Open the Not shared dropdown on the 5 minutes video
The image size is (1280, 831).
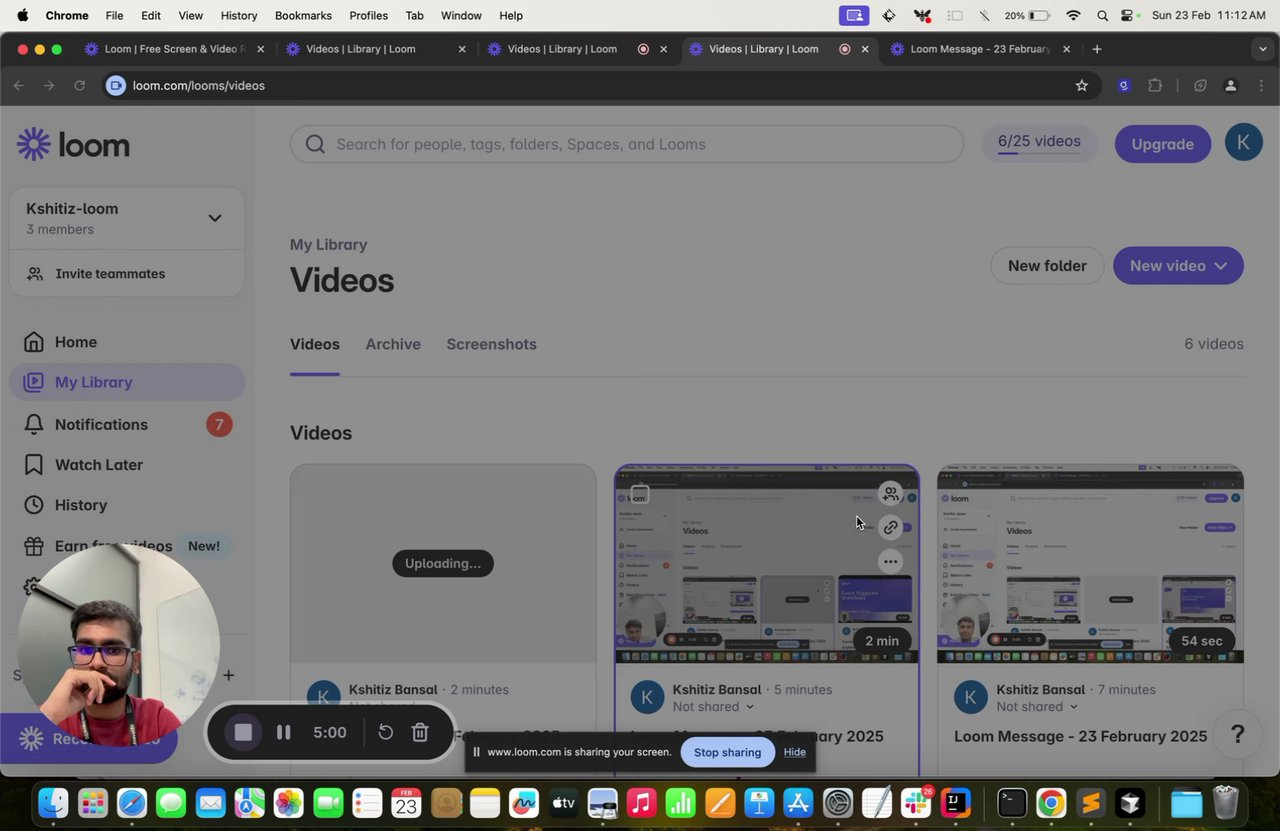click(713, 707)
